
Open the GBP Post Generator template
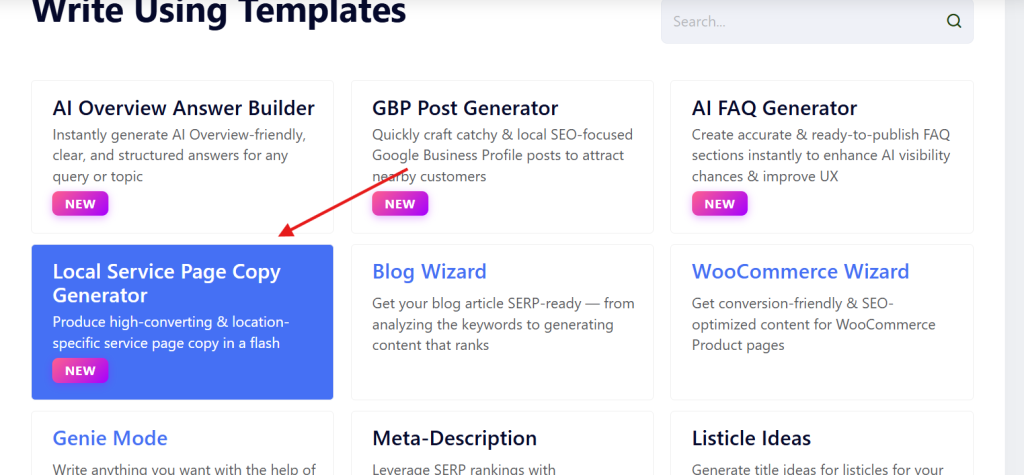click(x=465, y=108)
